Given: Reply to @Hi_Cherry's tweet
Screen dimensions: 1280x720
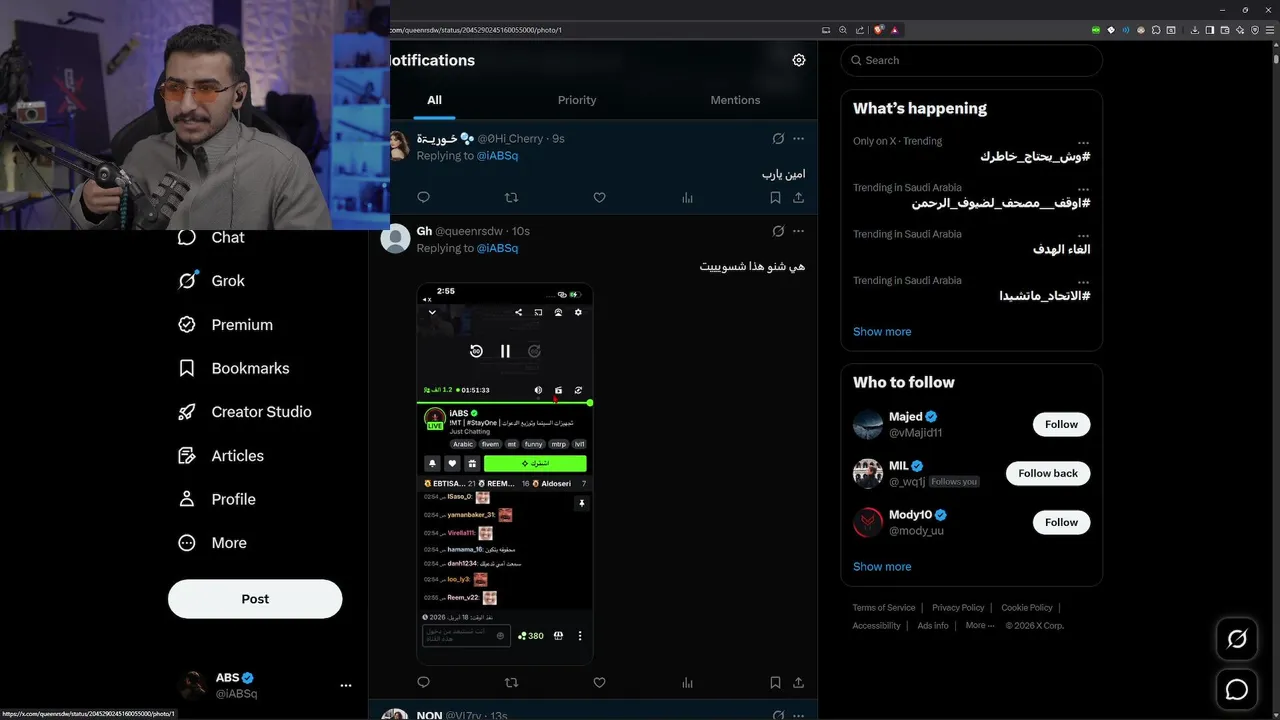Looking at the screenshot, I should click(423, 198).
